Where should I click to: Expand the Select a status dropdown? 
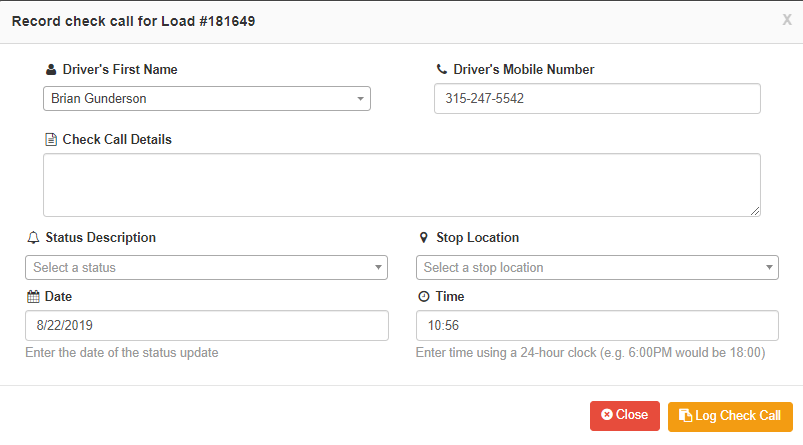200,268
